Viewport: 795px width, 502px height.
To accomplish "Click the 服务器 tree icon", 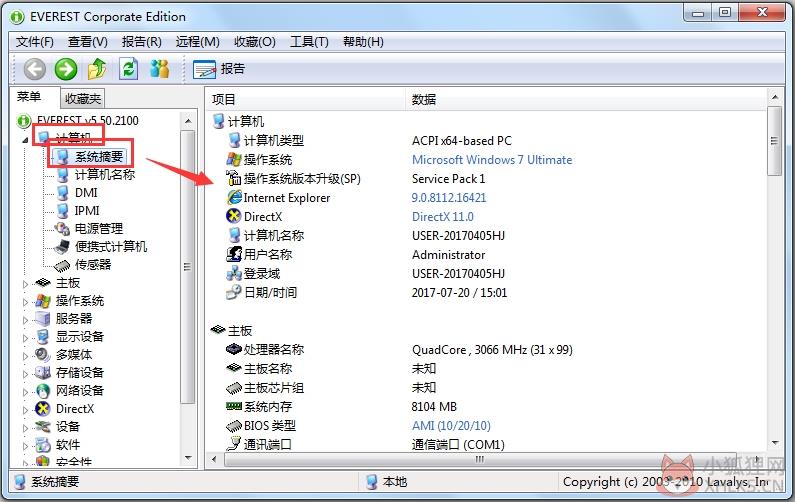I will click(43, 318).
